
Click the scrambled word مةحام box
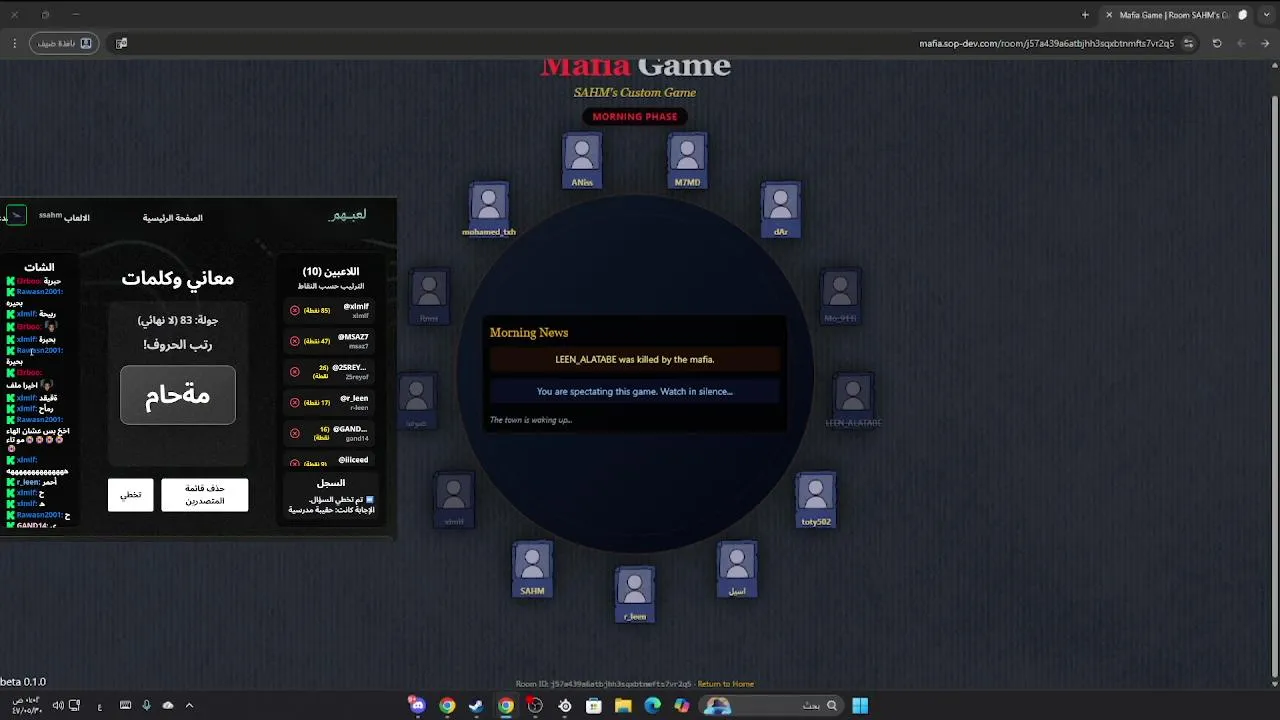[x=178, y=394]
